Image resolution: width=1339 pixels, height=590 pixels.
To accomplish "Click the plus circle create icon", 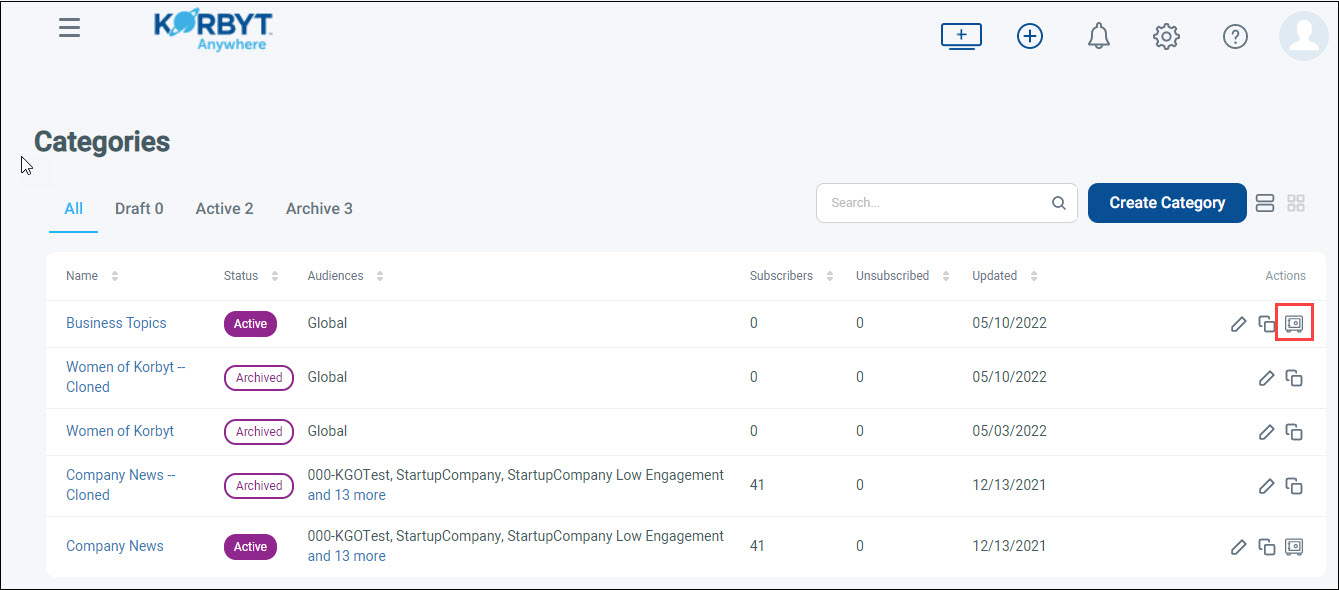I will click(1029, 37).
